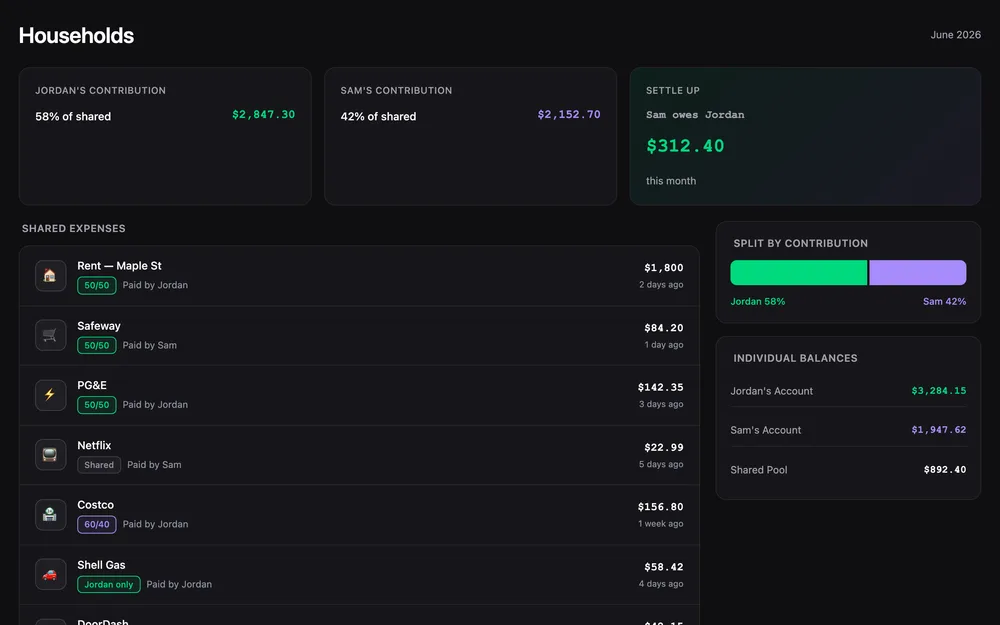Screen dimensions: 1000x625
Task: Click '58% of shared' text
Action: [x=73, y=117]
